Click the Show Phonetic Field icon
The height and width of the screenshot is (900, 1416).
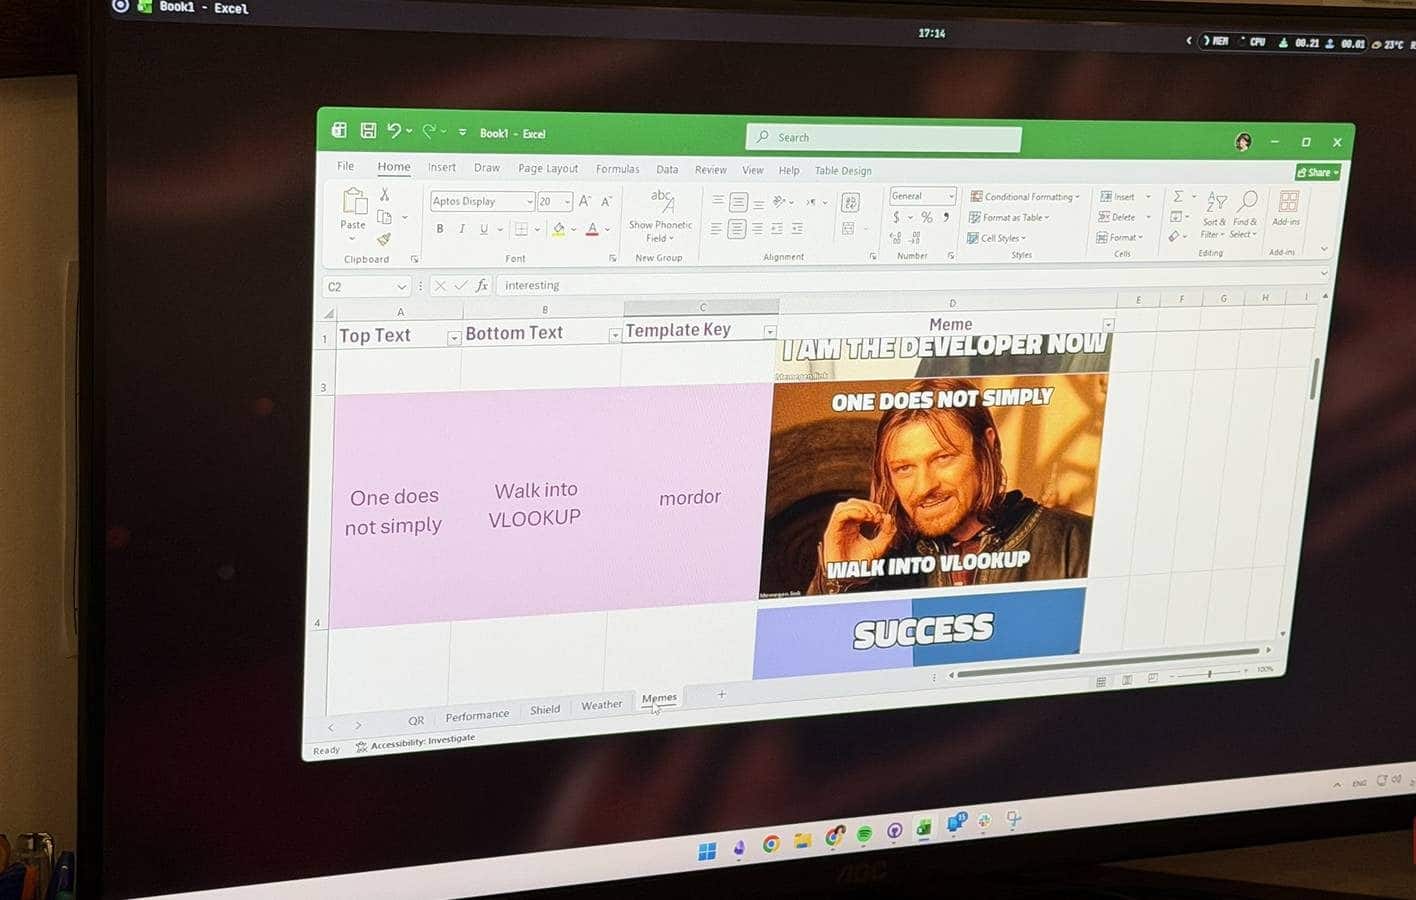662,201
